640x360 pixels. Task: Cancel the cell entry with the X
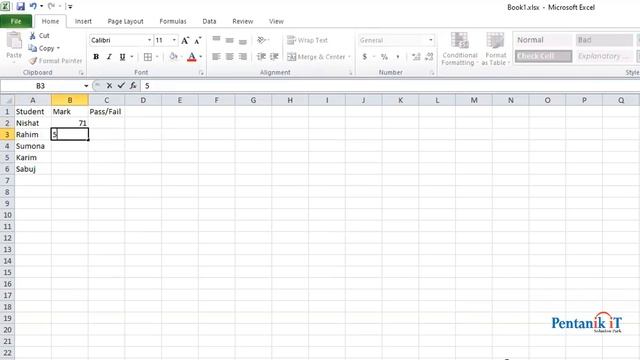click(109, 86)
